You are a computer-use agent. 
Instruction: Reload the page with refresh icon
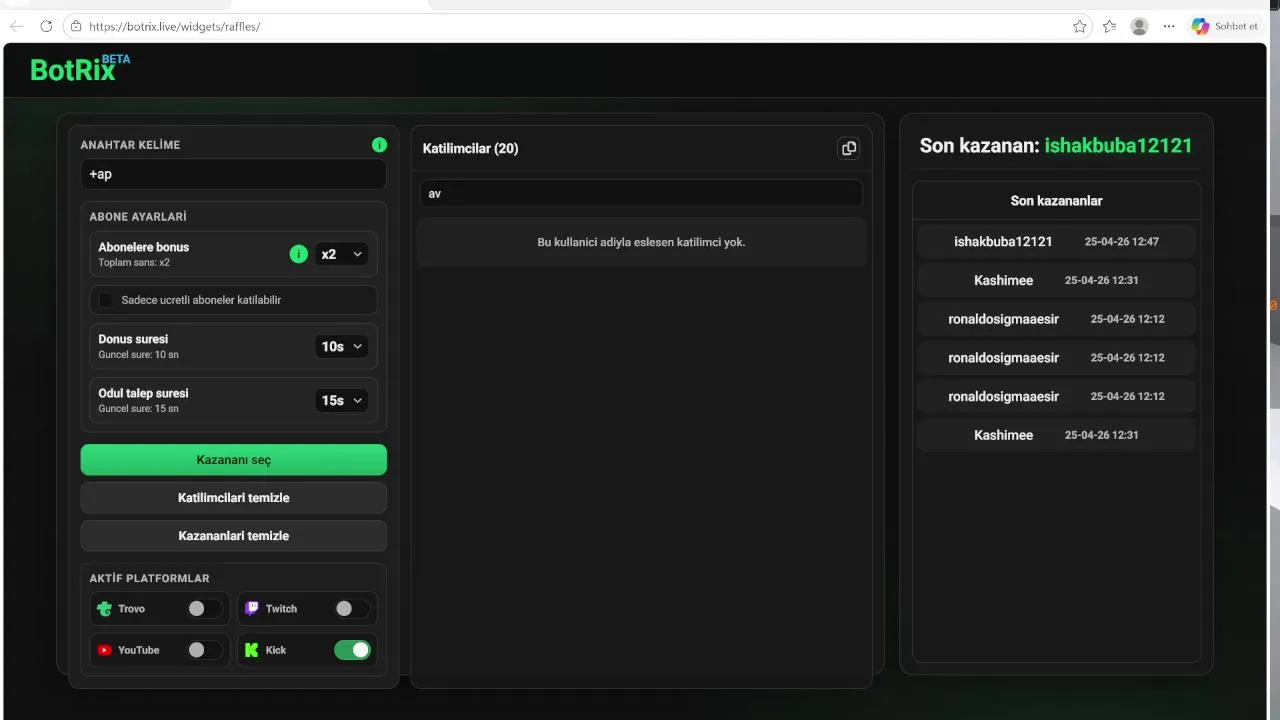(46, 26)
